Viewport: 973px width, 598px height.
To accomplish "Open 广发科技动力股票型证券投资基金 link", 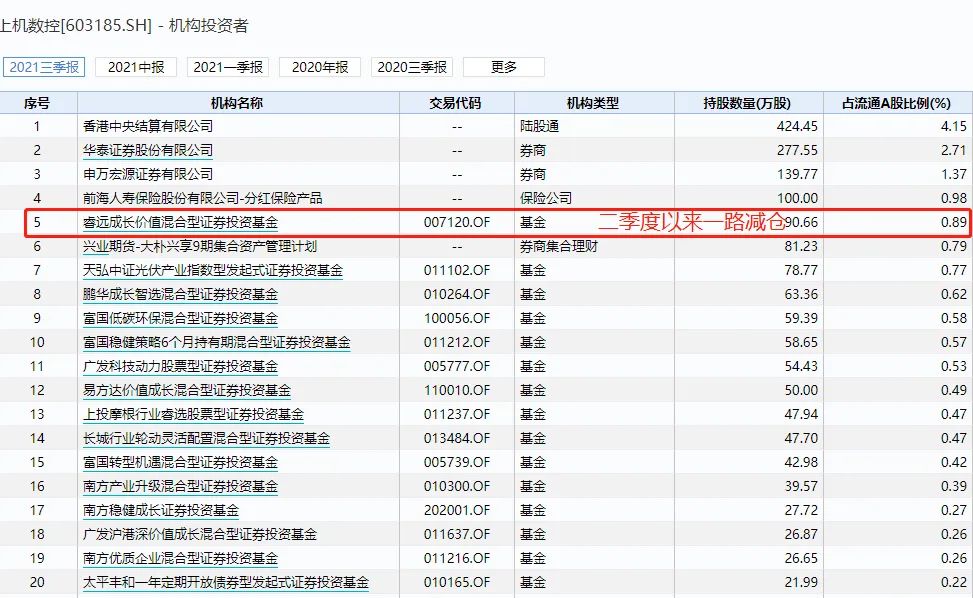I will [180, 367].
